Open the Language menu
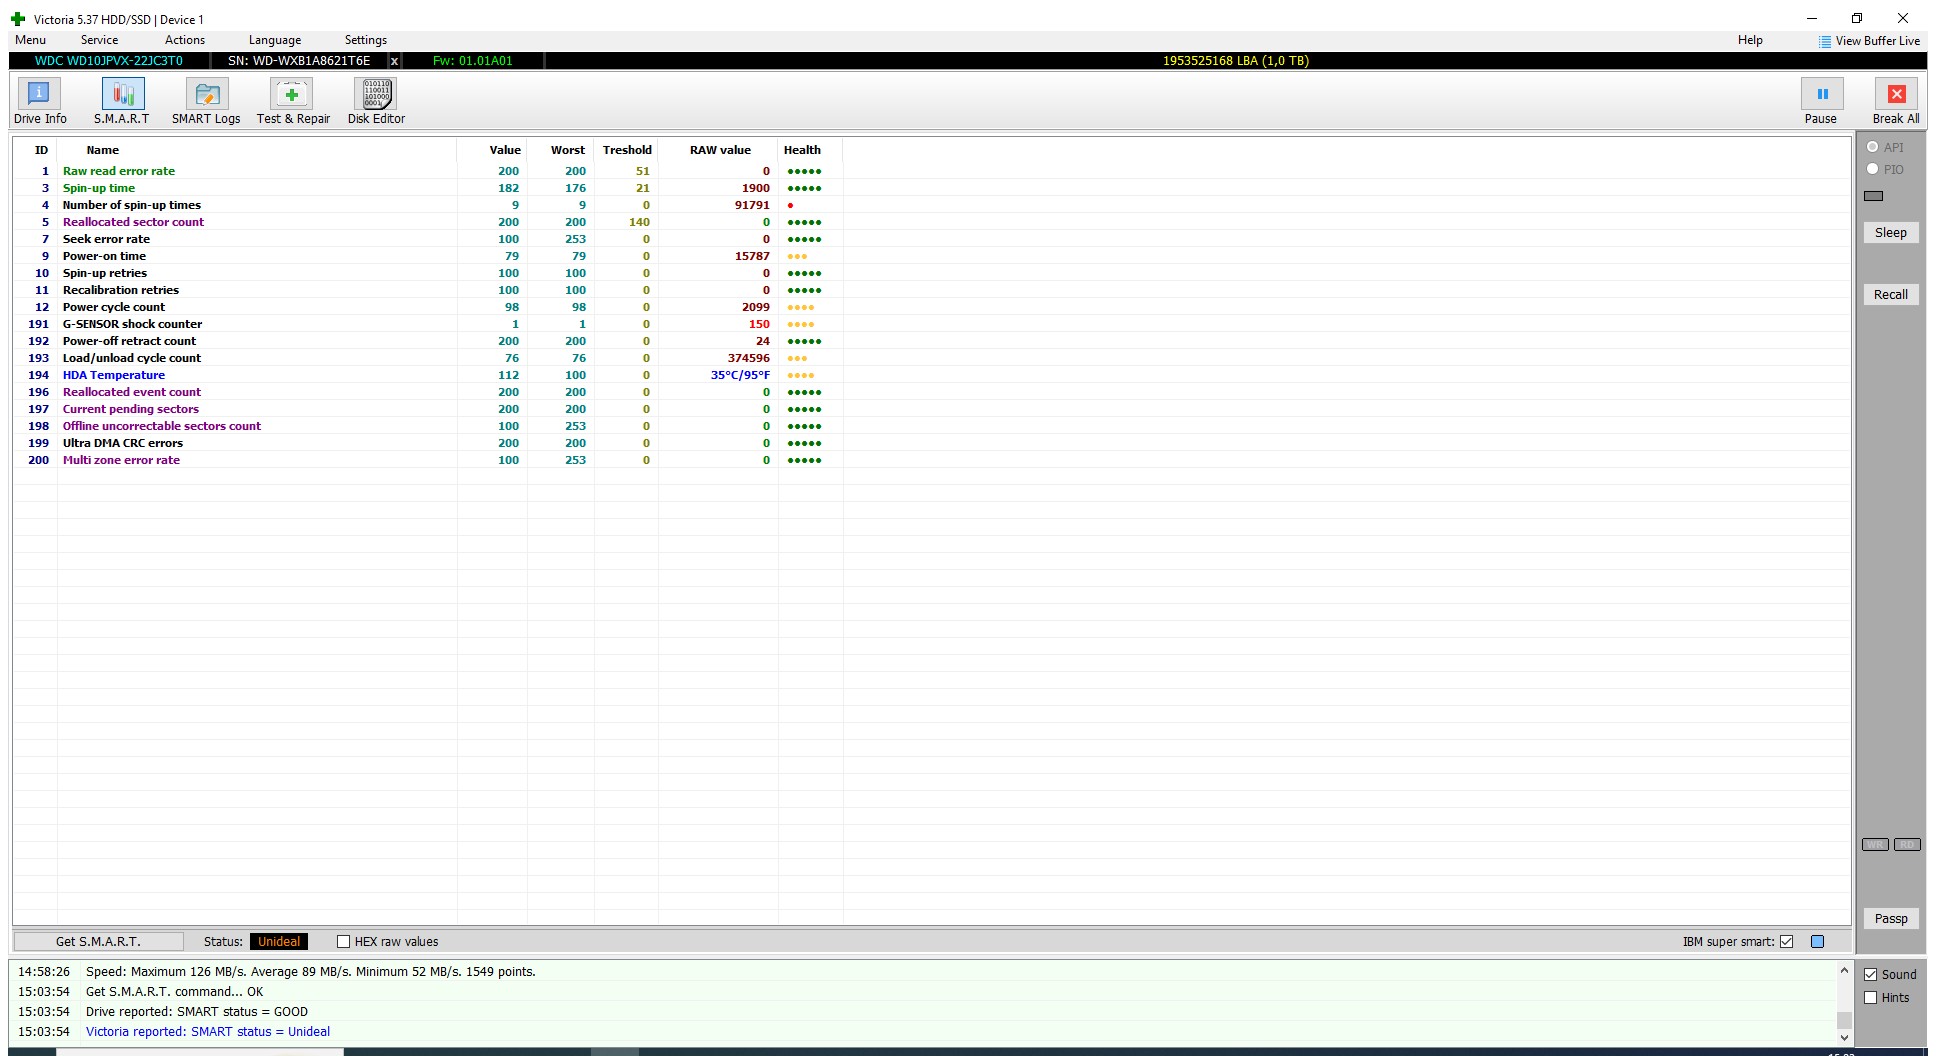1936x1056 pixels. tap(275, 40)
